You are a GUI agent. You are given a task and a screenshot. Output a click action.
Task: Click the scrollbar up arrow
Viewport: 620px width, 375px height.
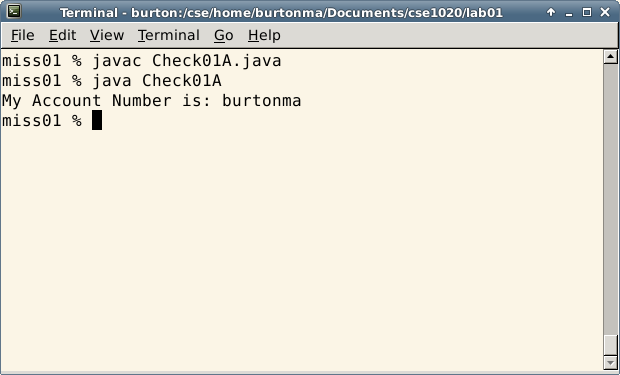(611, 57)
